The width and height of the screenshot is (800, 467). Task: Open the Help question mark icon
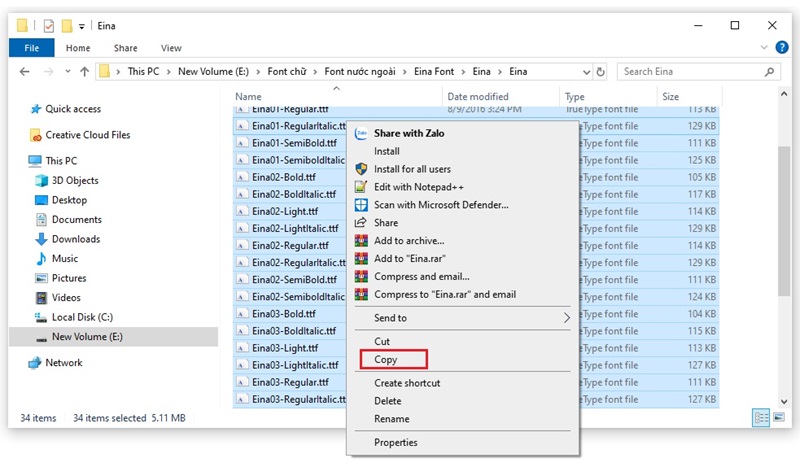782,47
